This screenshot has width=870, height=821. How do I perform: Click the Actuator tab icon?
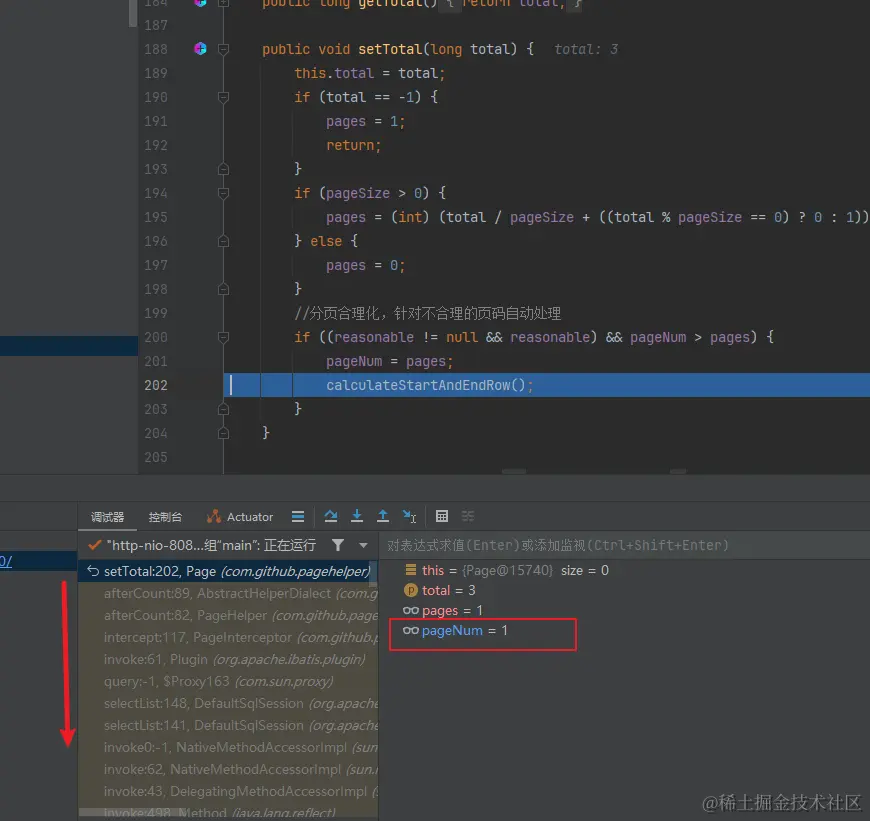pyautogui.click(x=214, y=516)
